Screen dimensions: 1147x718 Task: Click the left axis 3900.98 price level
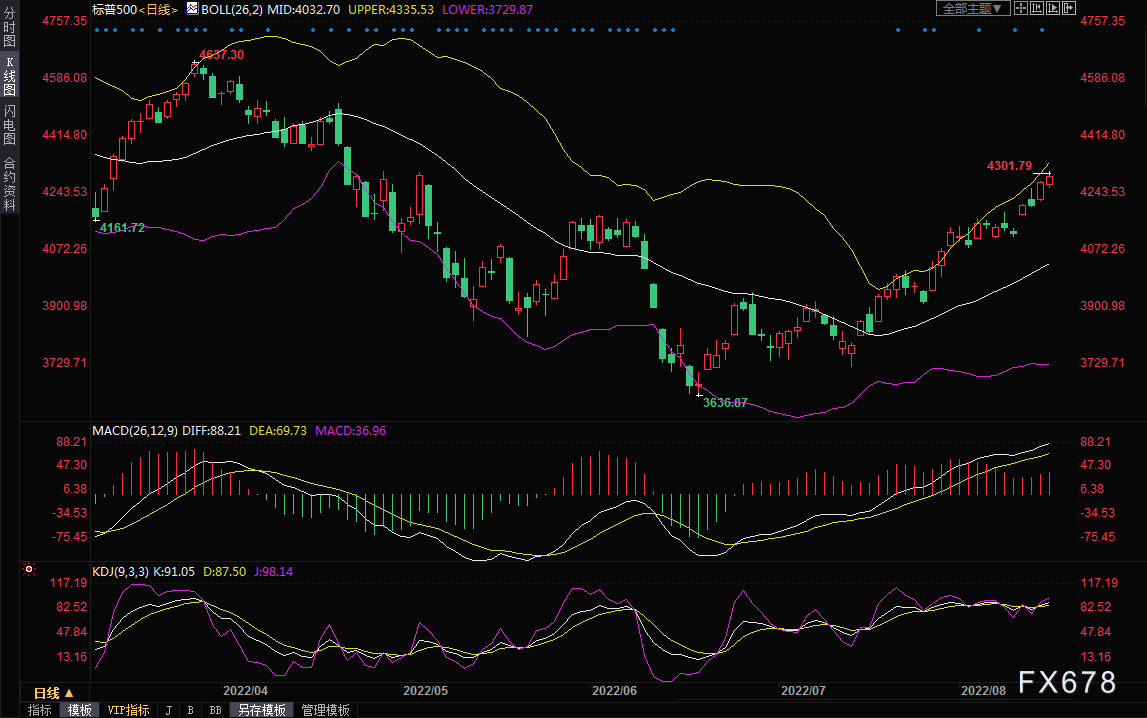pos(64,306)
